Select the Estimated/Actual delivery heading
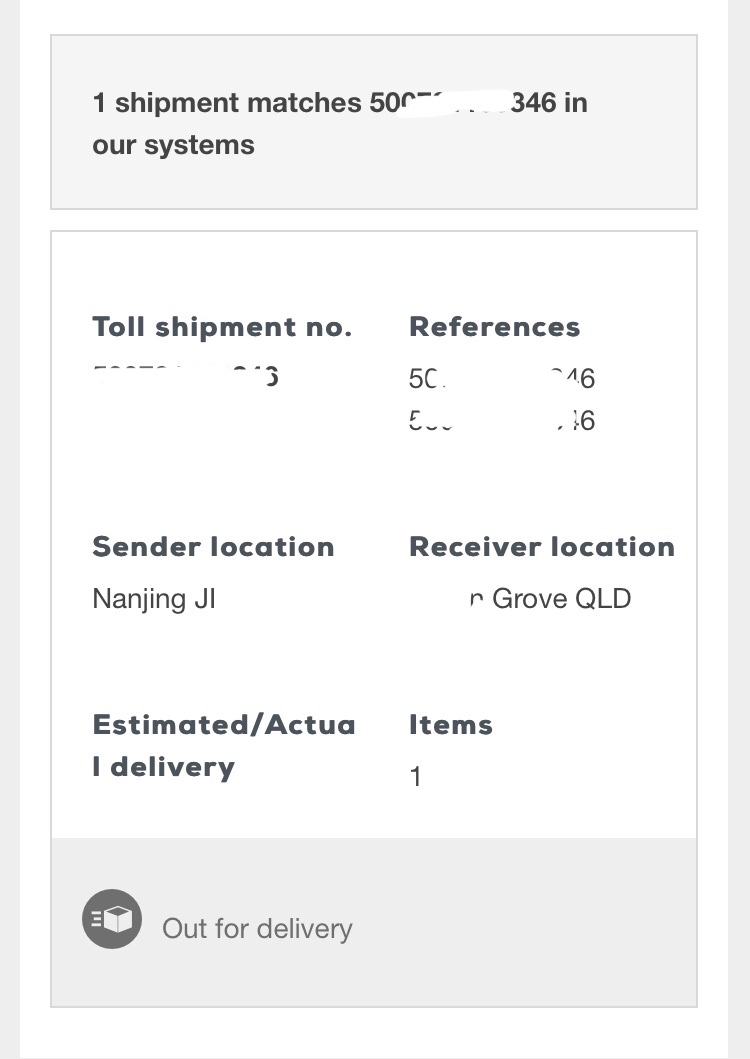 pos(224,745)
